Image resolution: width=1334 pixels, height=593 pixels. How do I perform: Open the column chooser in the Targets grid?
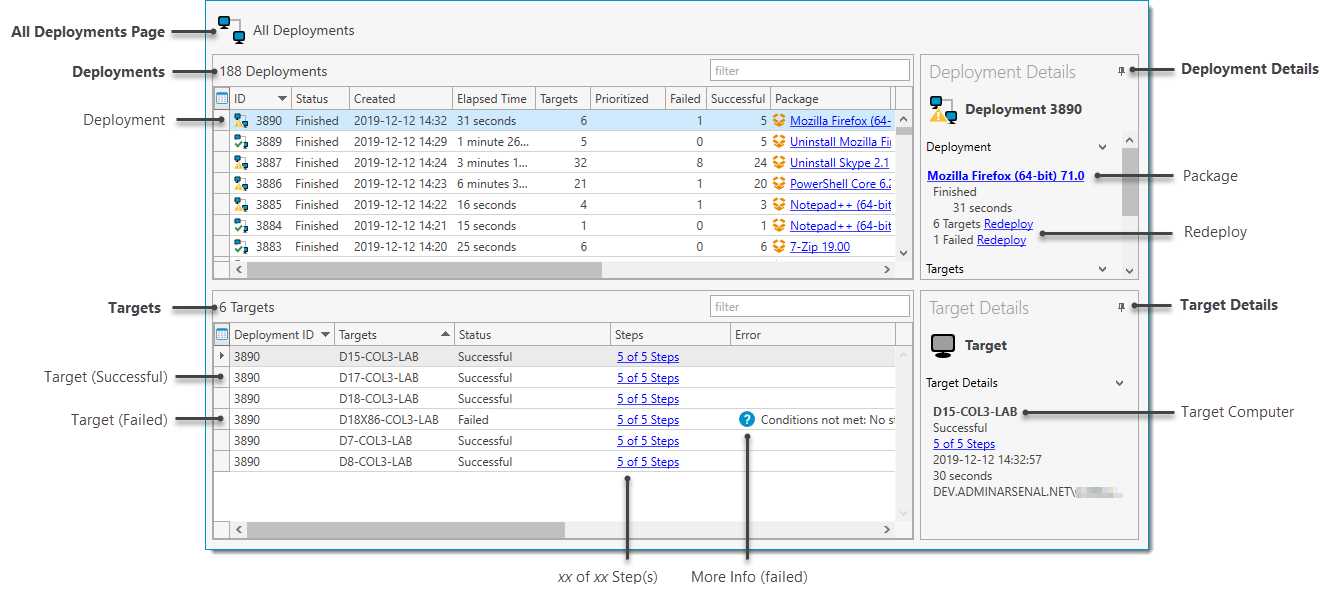pos(222,335)
